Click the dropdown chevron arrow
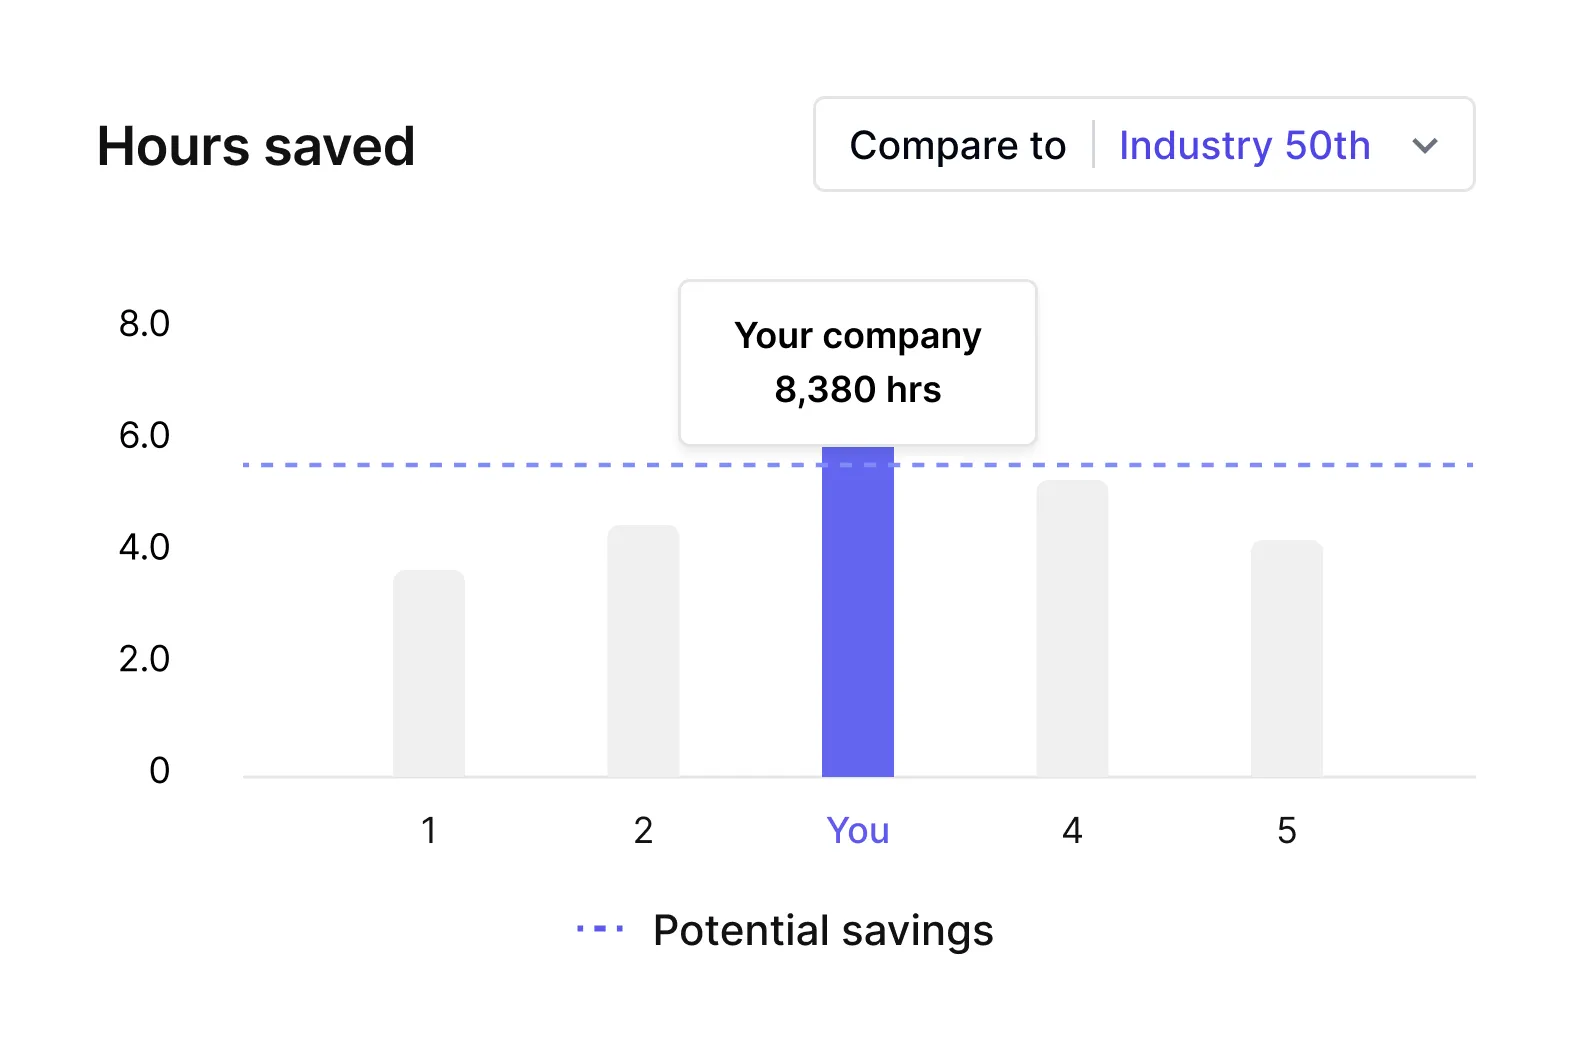The height and width of the screenshot is (1050, 1572). coord(1424,146)
